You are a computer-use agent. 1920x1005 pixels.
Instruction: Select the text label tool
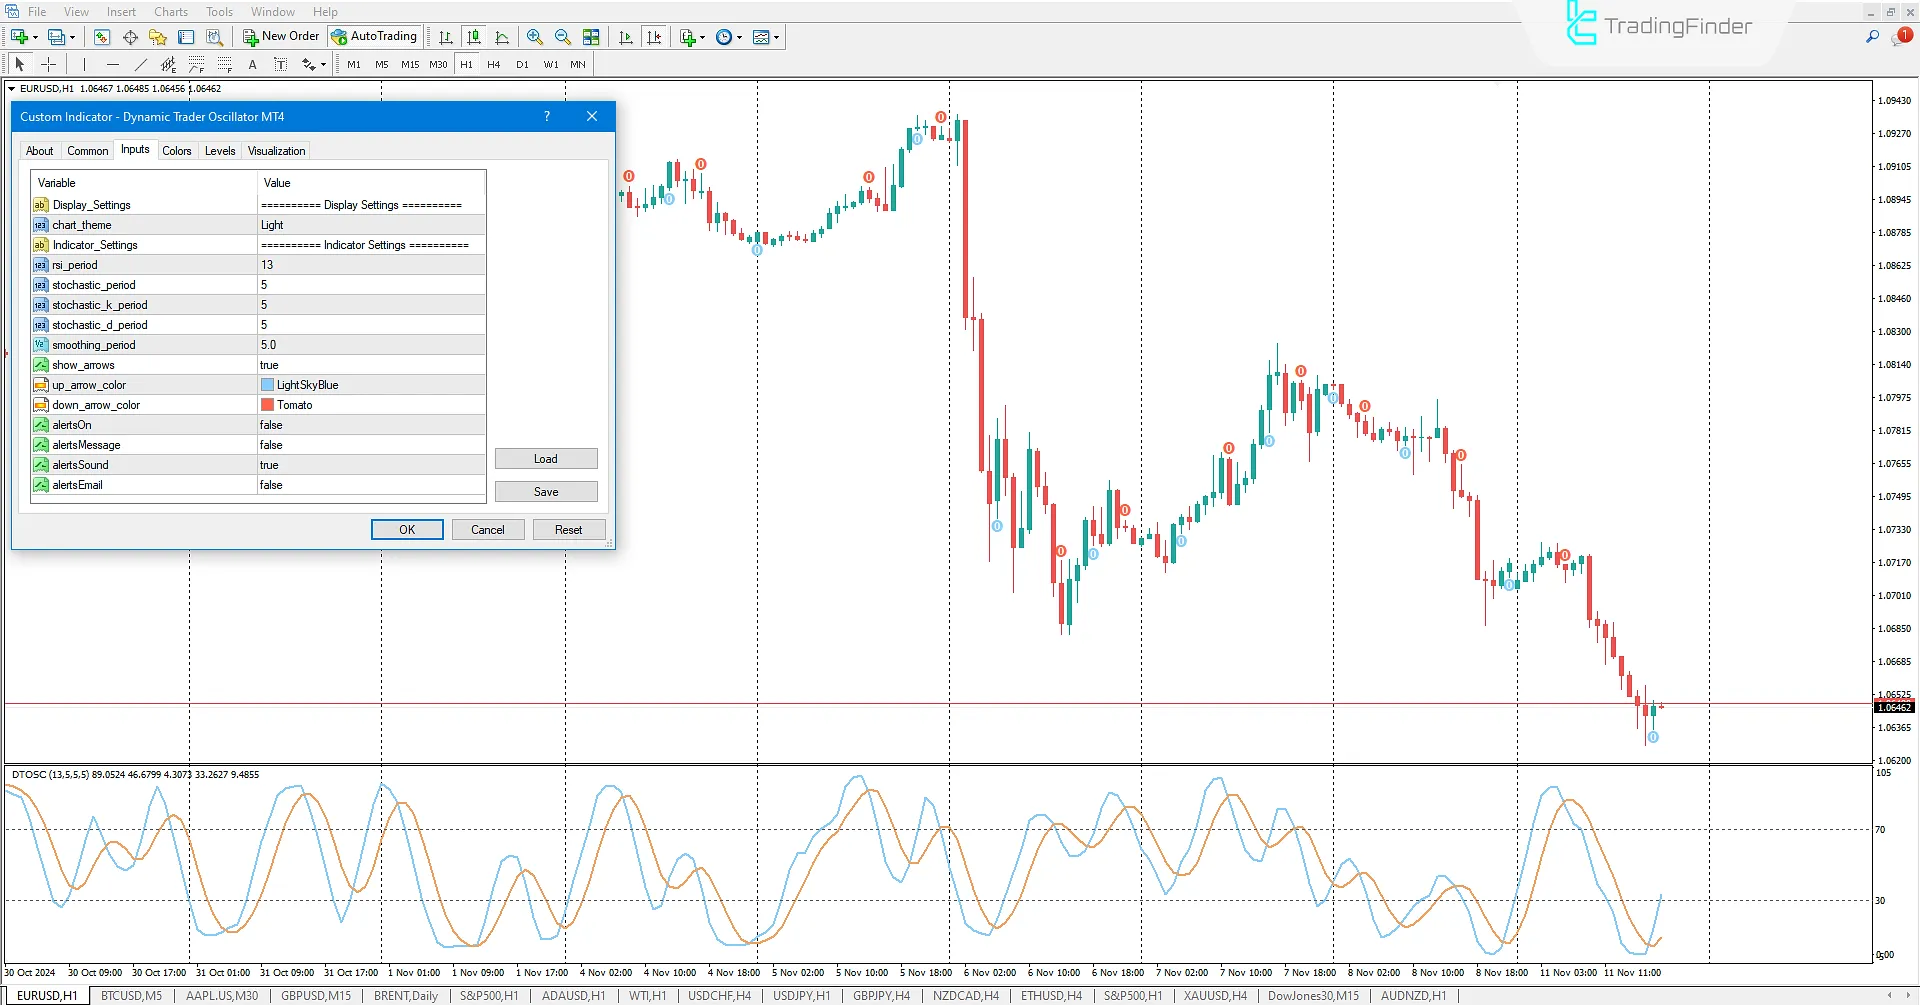pyautogui.click(x=252, y=64)
